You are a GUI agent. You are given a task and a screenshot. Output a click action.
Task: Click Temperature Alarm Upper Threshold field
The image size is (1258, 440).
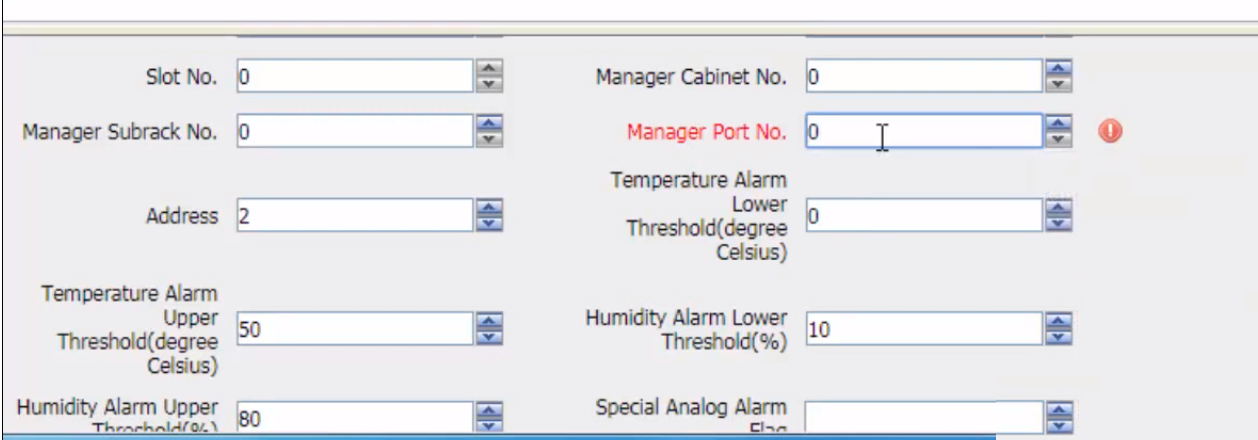tap(354, 329)
